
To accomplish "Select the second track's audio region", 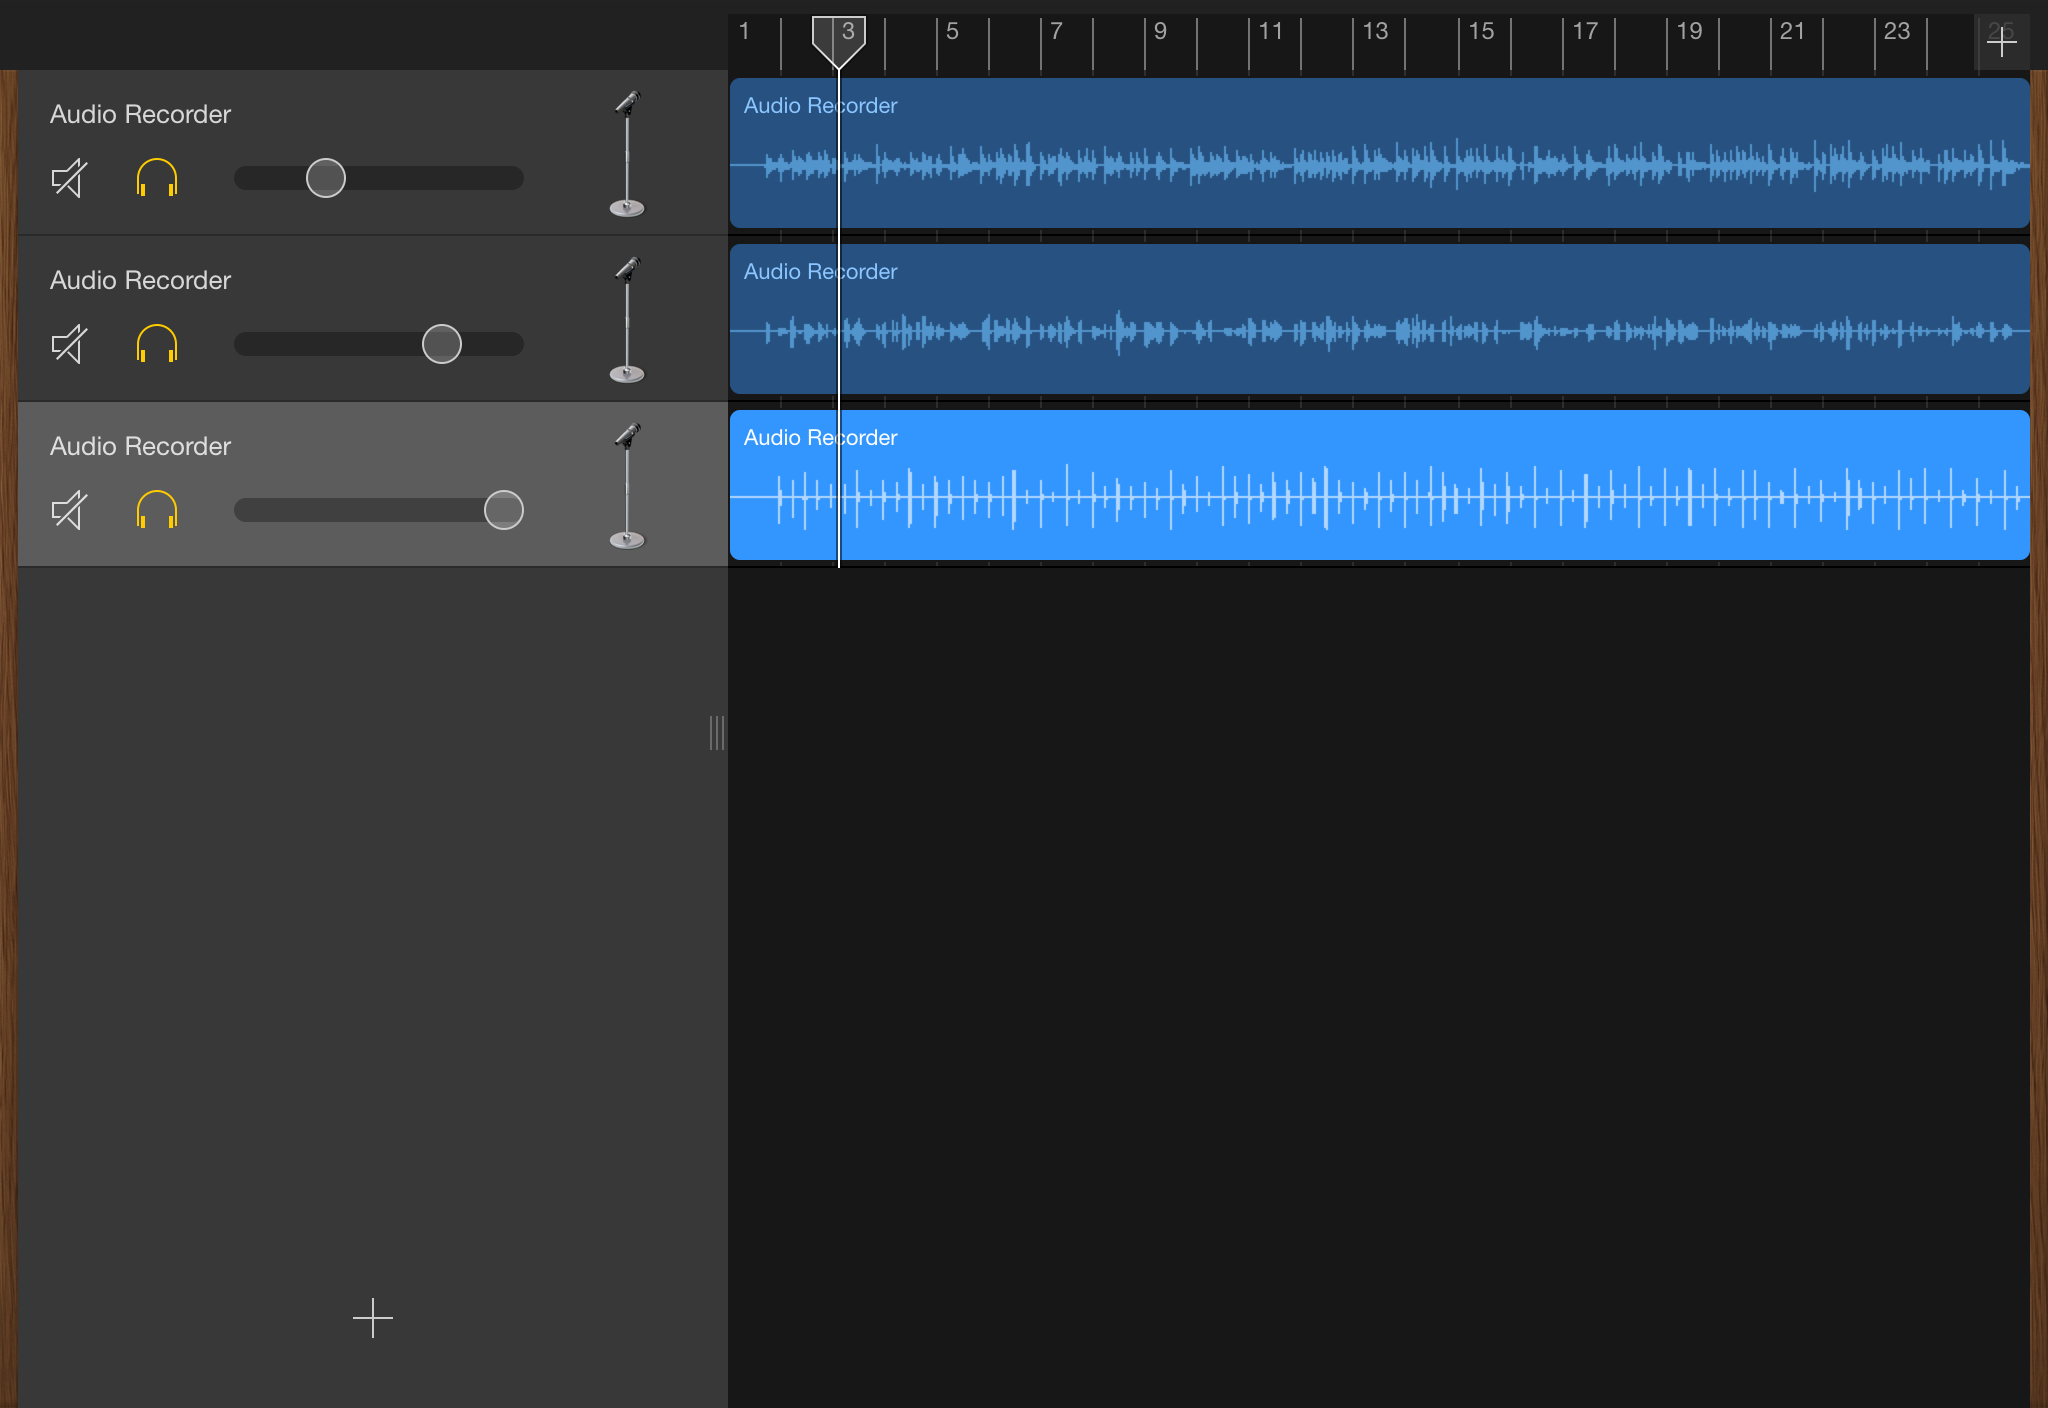I will (1379, 319).
